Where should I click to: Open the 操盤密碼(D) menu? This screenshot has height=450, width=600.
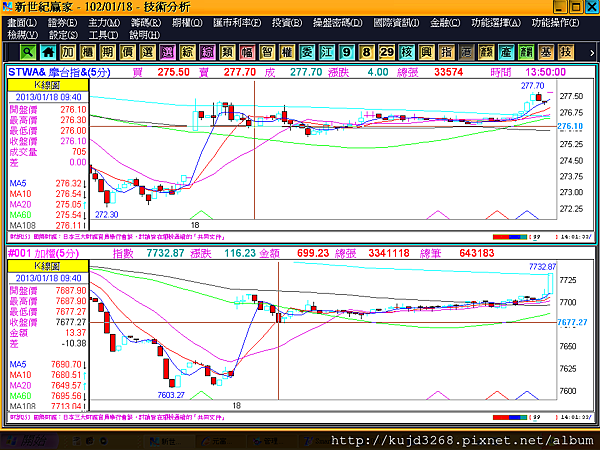pyautogui.click(x=338, y=23)
